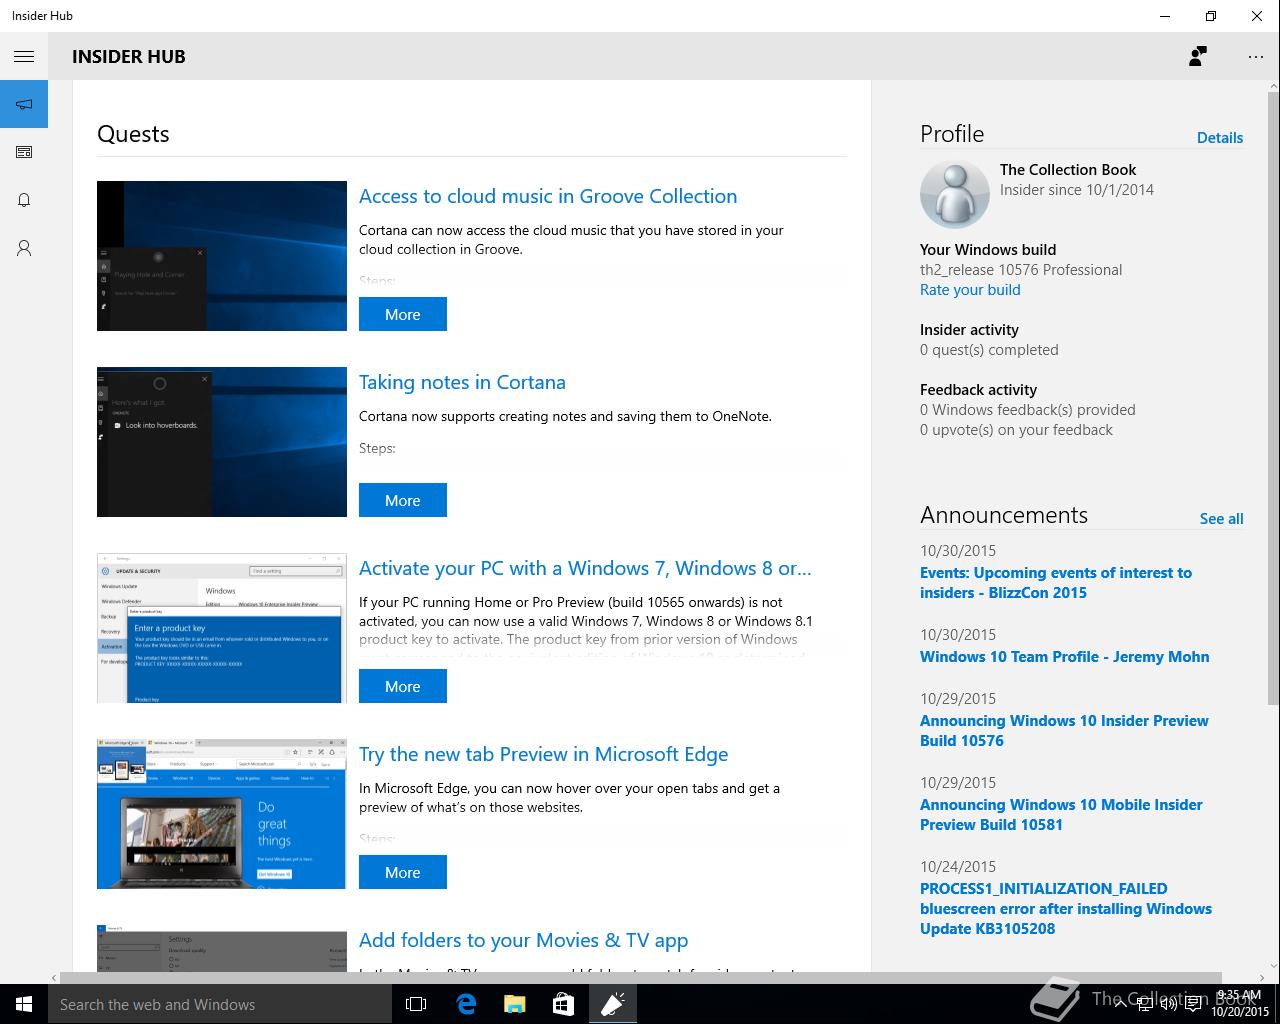The width and height of the screenshot is (1280, 1024).
Task: Click the Insider Hub taskbar icon
Action: click(612, 1004)
